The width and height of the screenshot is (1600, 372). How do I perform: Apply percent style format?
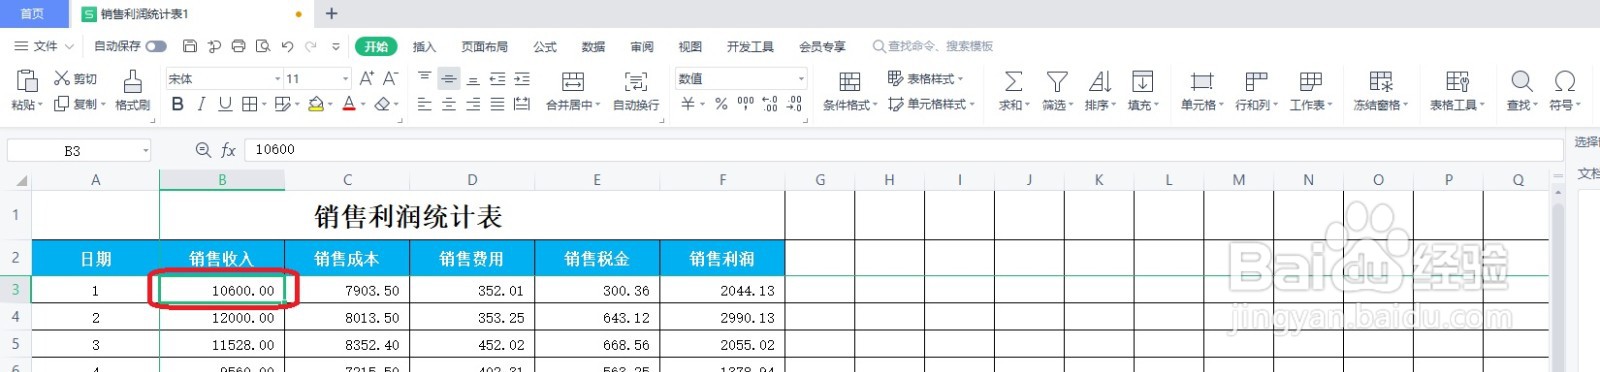click(x=721, y=104)
